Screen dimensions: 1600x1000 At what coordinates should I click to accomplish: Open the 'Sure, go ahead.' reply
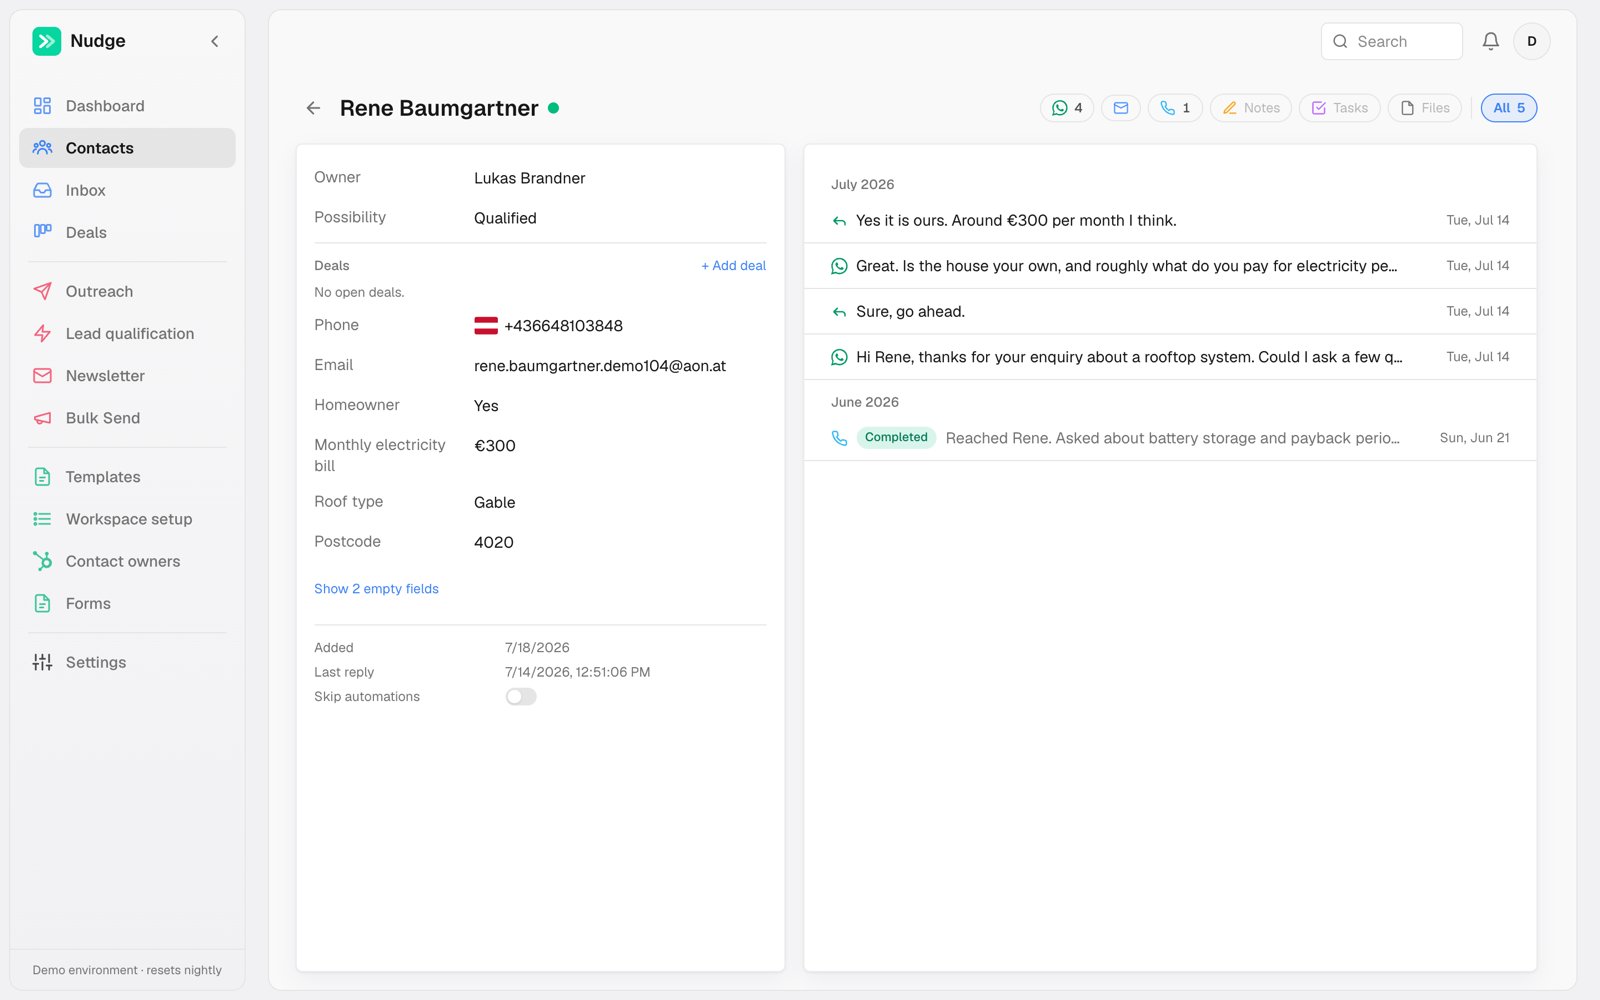[x=1170, y=311]
